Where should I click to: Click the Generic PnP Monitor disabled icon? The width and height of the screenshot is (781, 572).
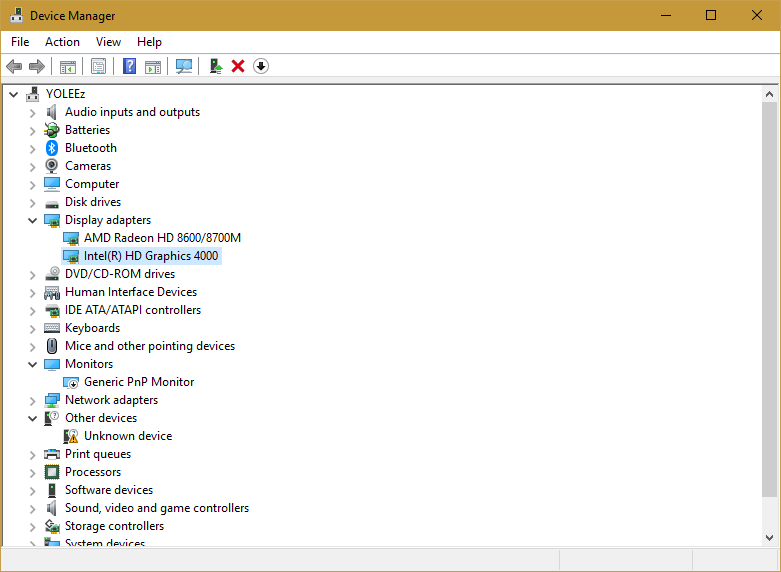[x=71, y=382]
